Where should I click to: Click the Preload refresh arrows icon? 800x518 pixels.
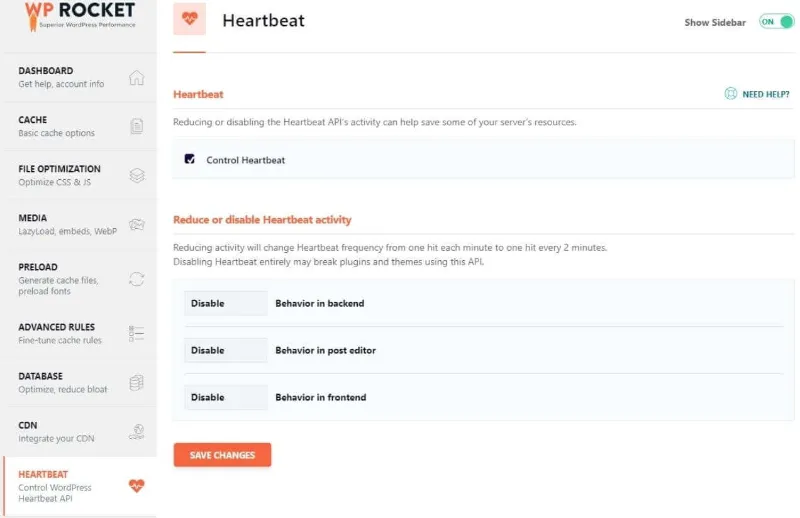(137, 279)
